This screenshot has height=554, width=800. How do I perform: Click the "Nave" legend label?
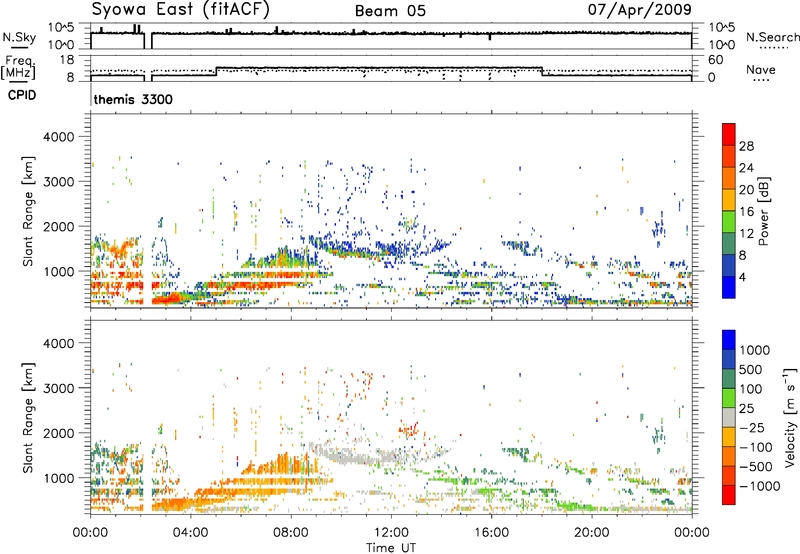[761, 70]
